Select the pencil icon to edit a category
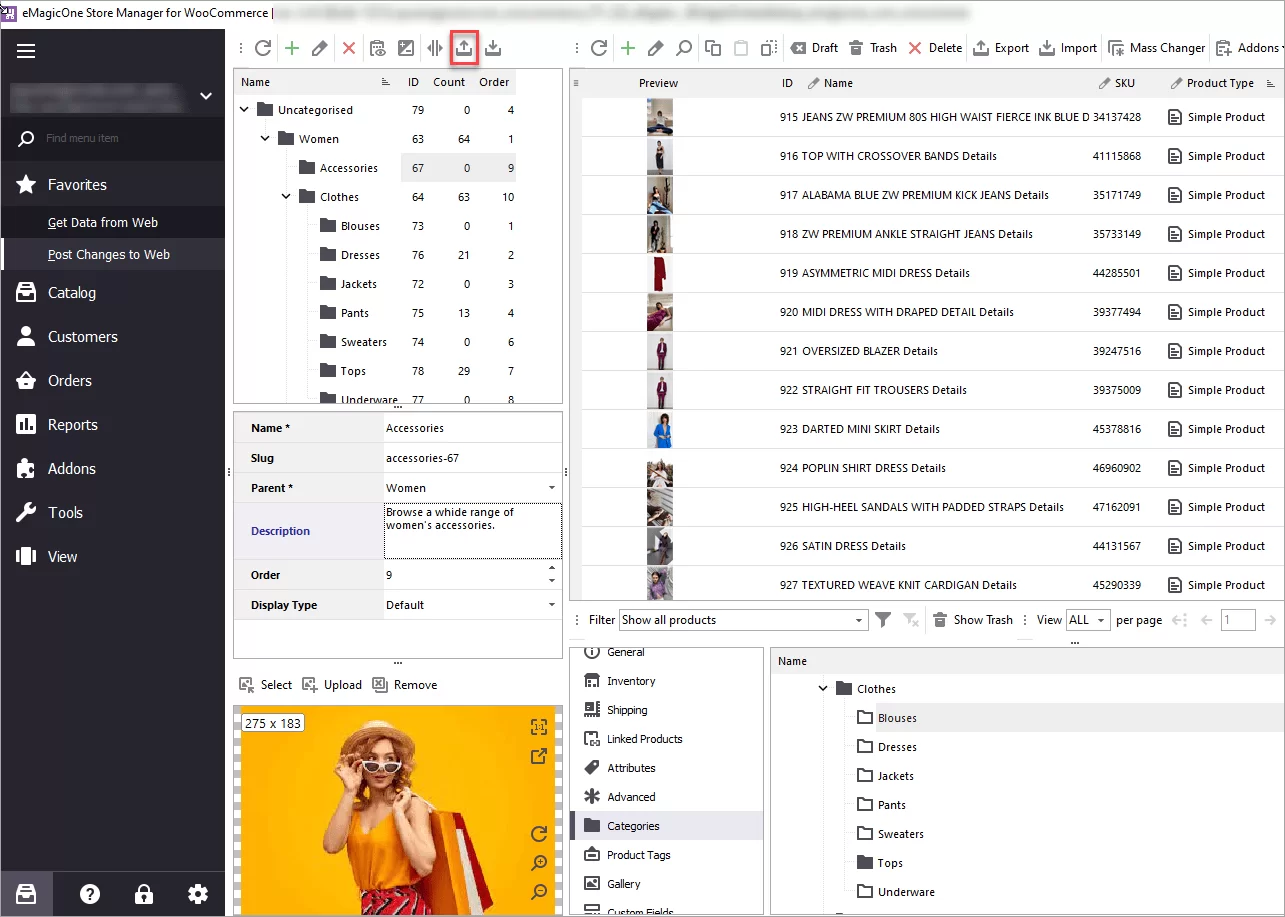Image resolution: width=1285 pixels, height=917 pixels. (318, 47)
